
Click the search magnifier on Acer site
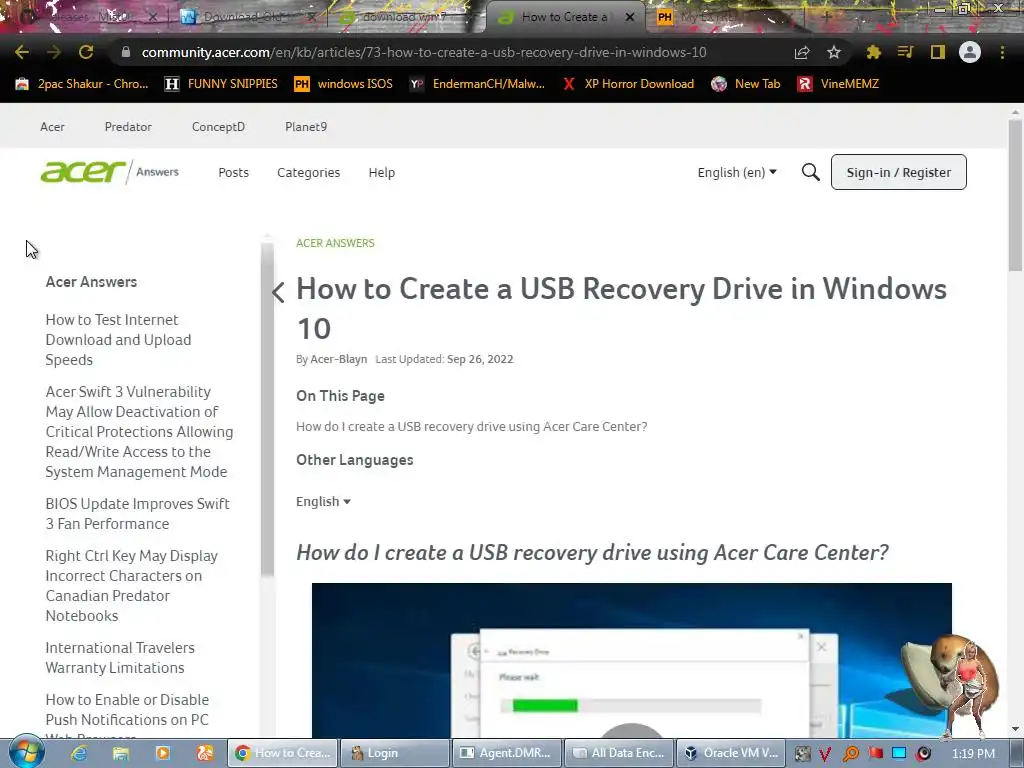pos(810,172)
